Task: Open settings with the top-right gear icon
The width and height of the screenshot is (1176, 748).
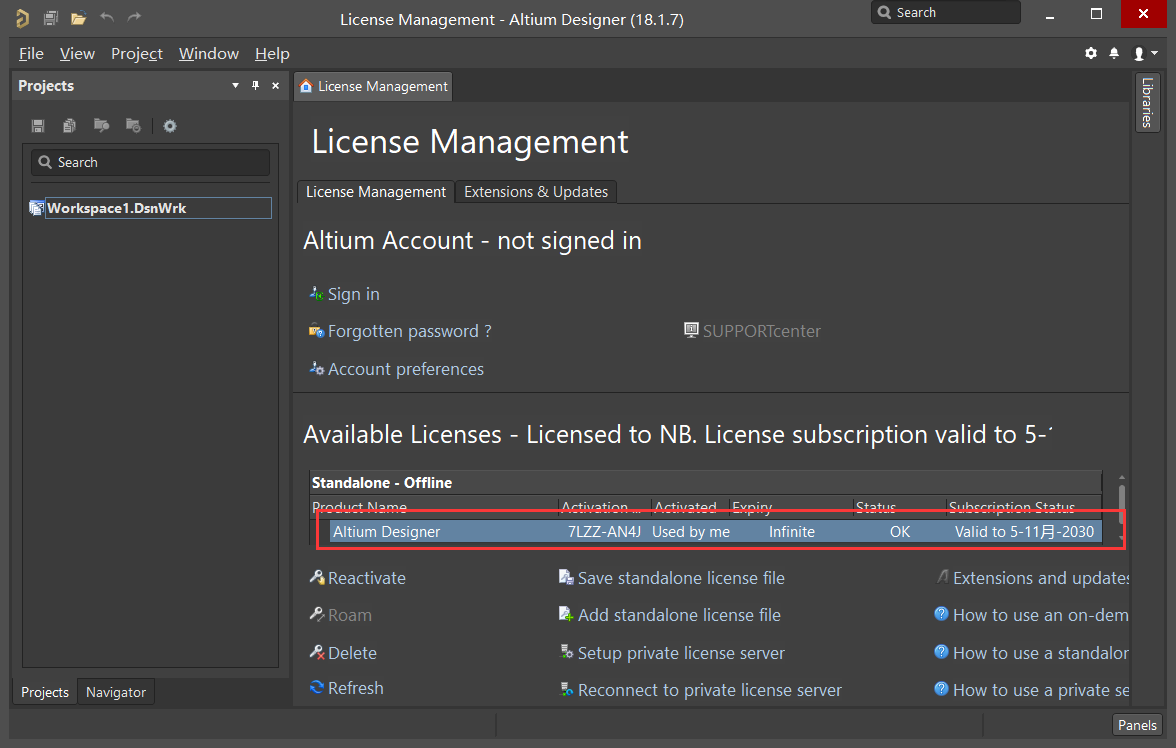Action: (x=1090, y=53)
